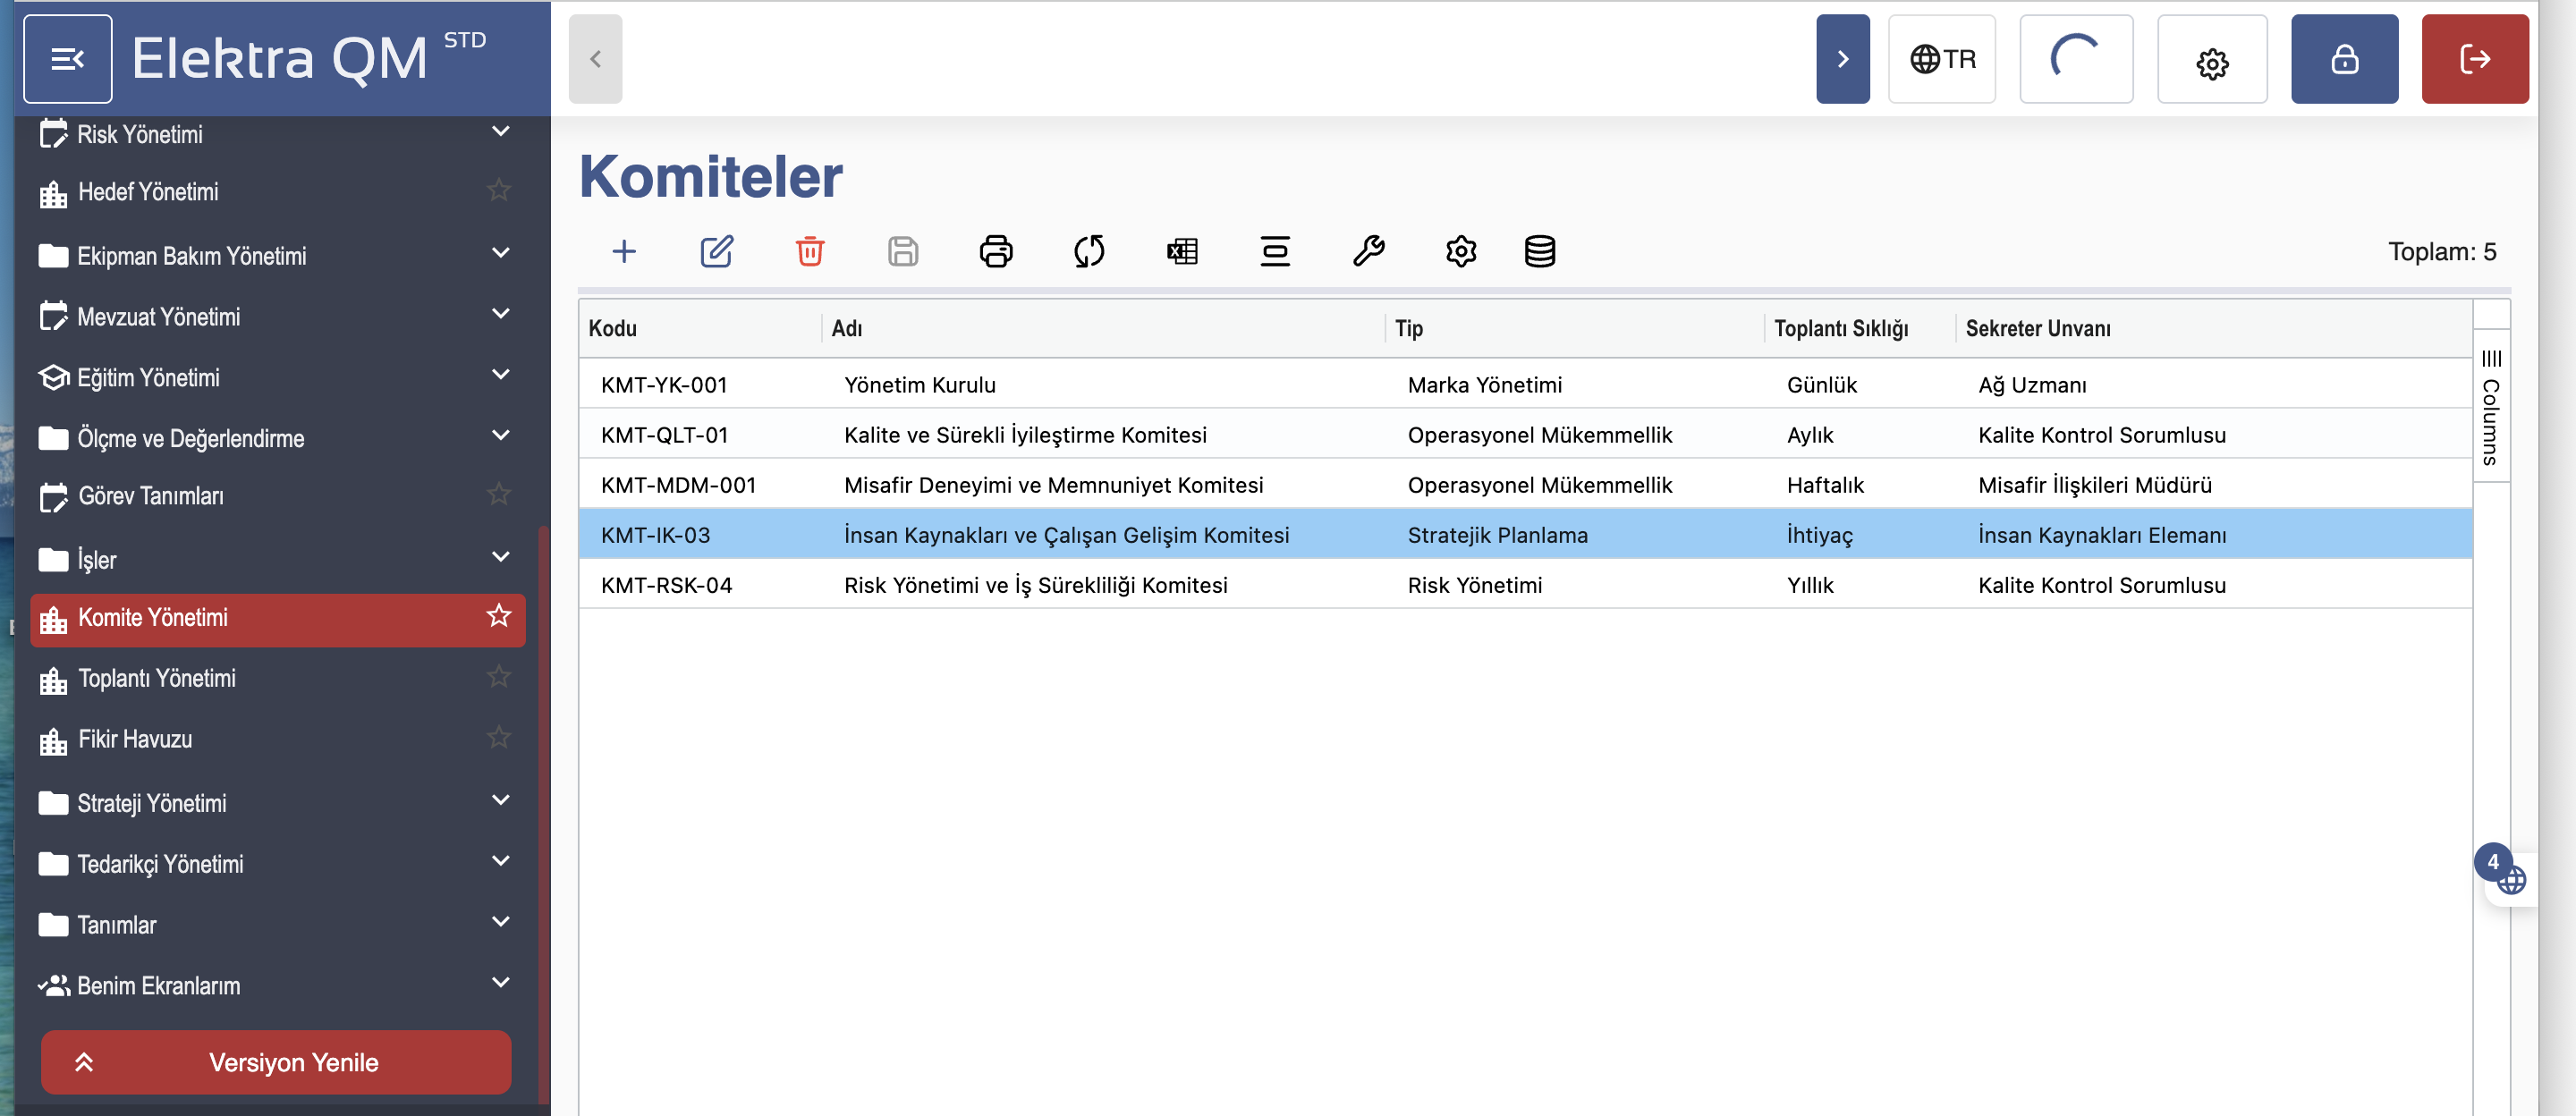Click the red trash delete icon
2576x1116 pixels.
809,251
